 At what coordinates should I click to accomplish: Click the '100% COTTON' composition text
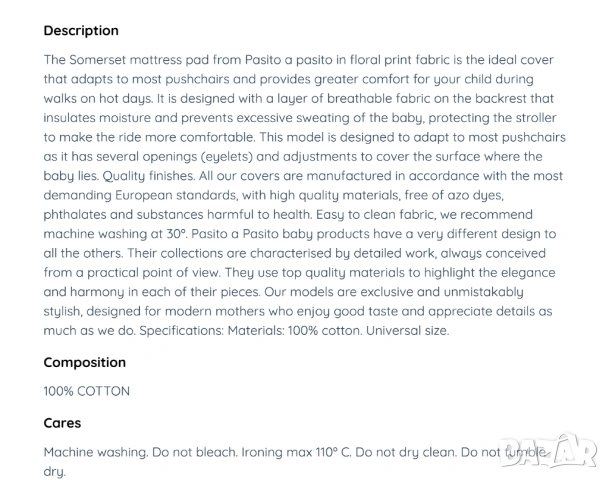pos(87,391)
